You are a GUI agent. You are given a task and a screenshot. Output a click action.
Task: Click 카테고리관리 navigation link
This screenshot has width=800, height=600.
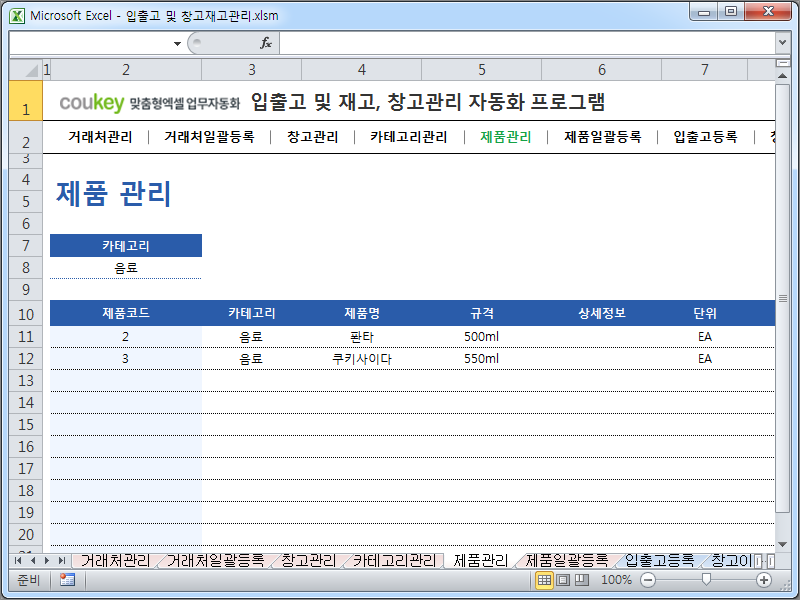point(409,137)
